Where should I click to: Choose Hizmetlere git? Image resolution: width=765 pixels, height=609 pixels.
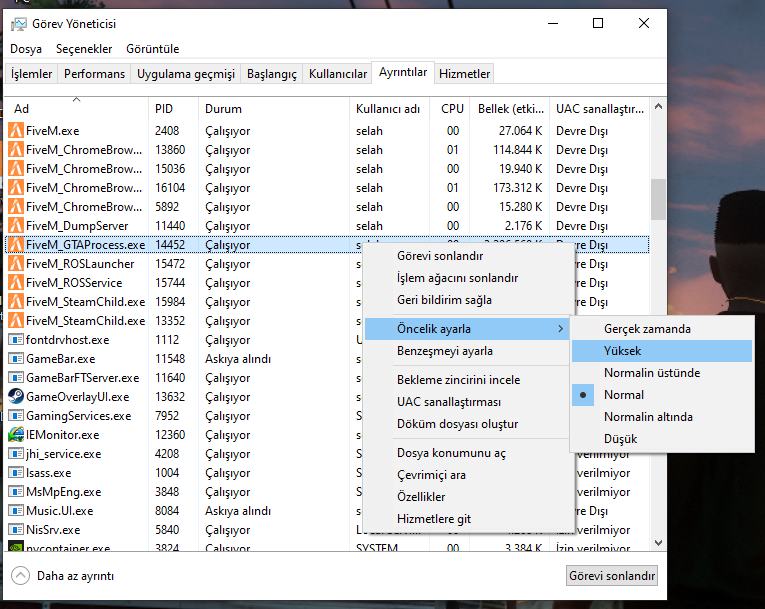(x=467, y=519)
